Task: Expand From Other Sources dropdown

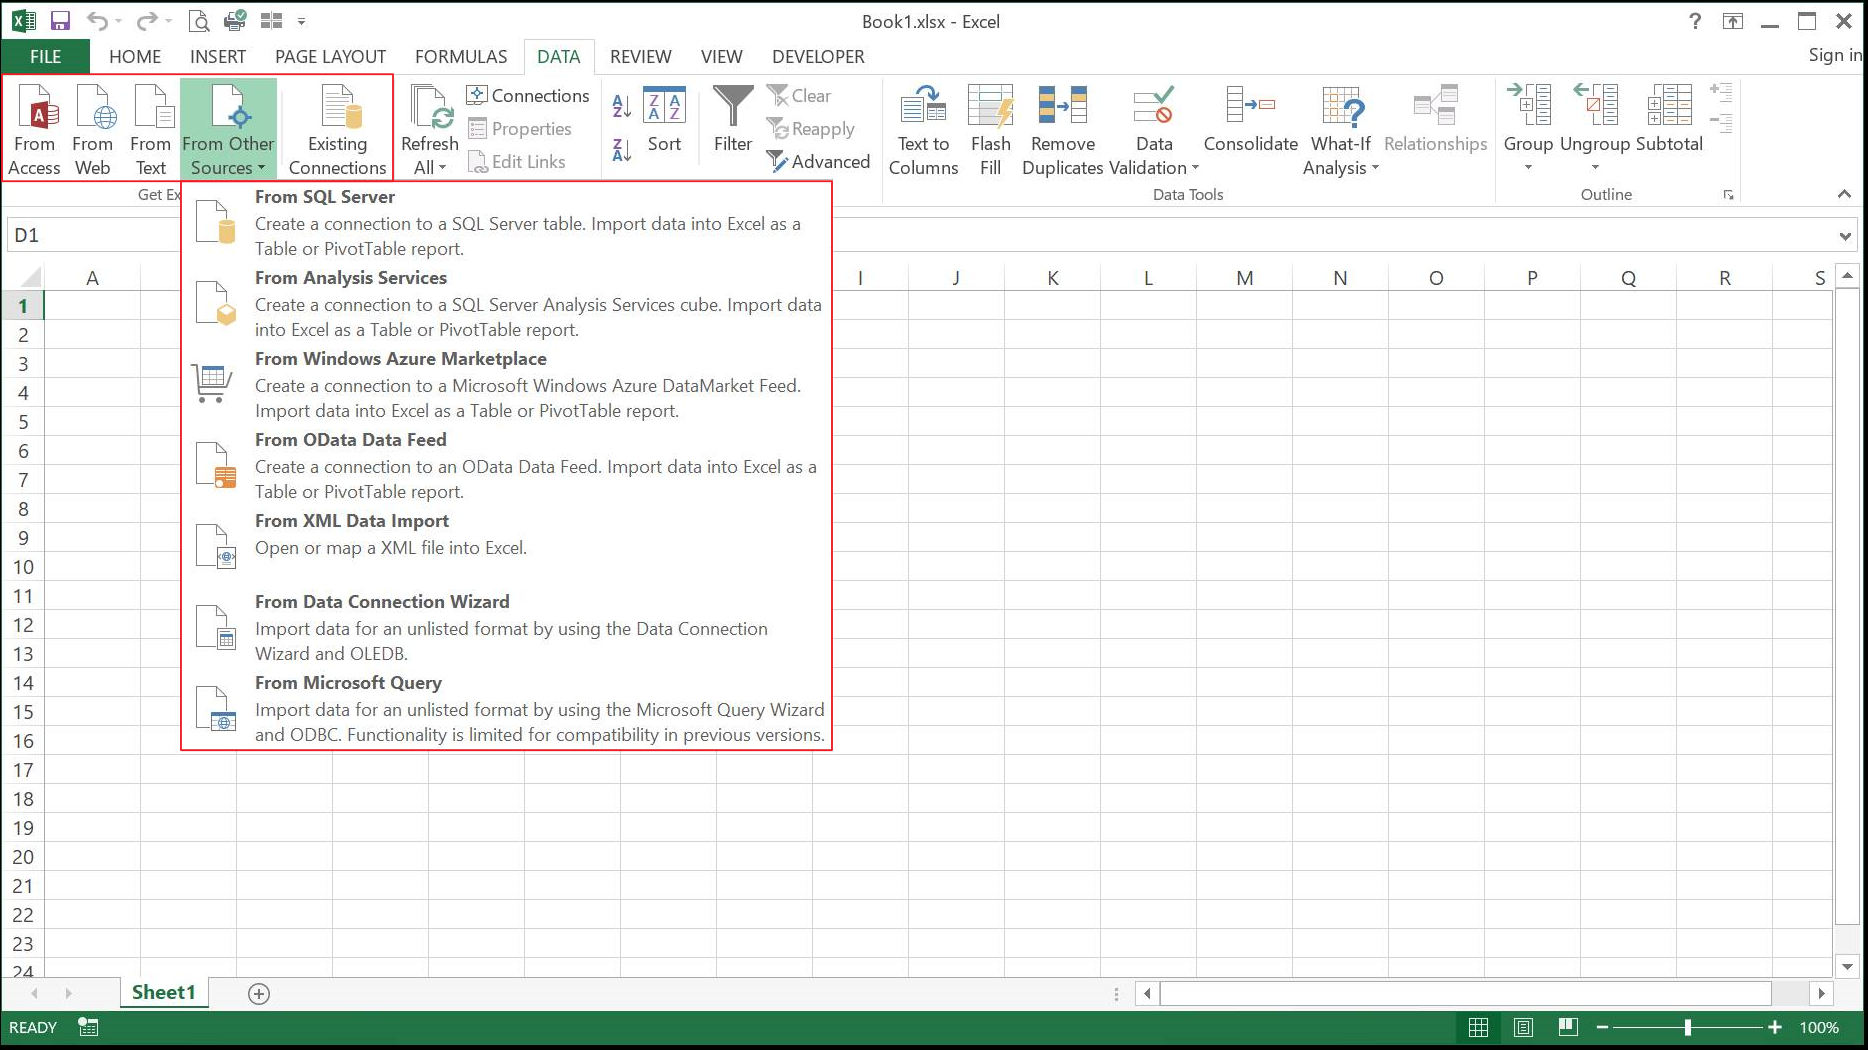Action: 228,130
